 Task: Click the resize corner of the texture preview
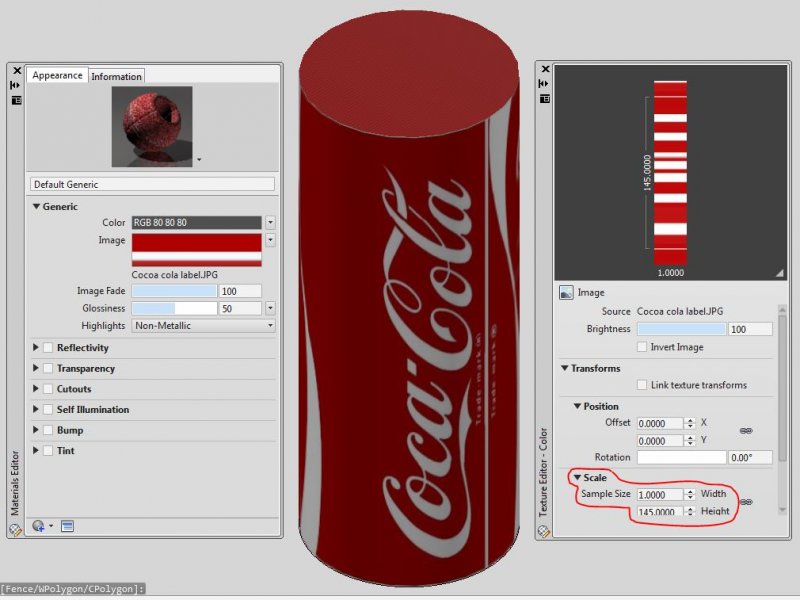pyautogui.click(x=778, y=273)
